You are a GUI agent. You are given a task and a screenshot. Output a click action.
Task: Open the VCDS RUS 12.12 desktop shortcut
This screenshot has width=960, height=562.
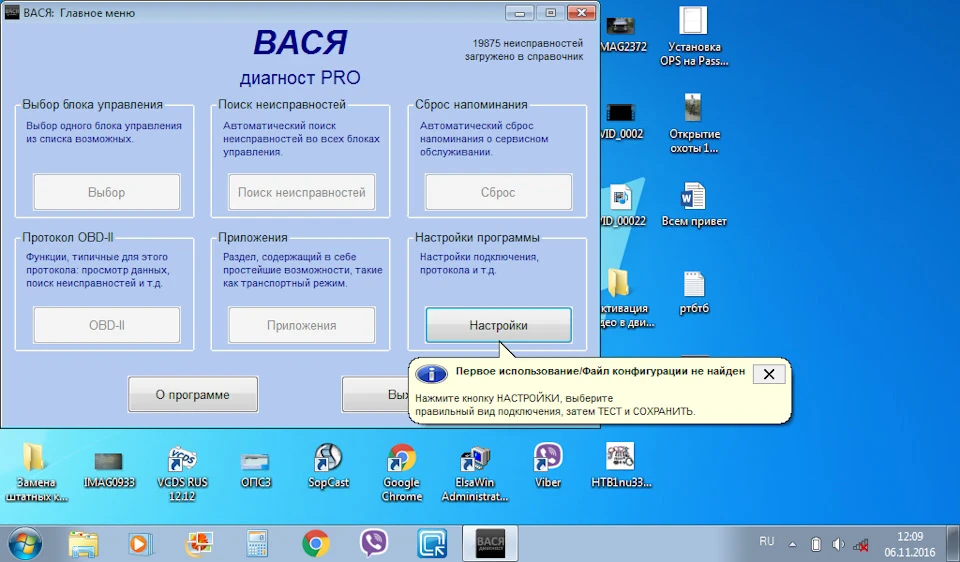pyautogui.click(x=182, y=473)
